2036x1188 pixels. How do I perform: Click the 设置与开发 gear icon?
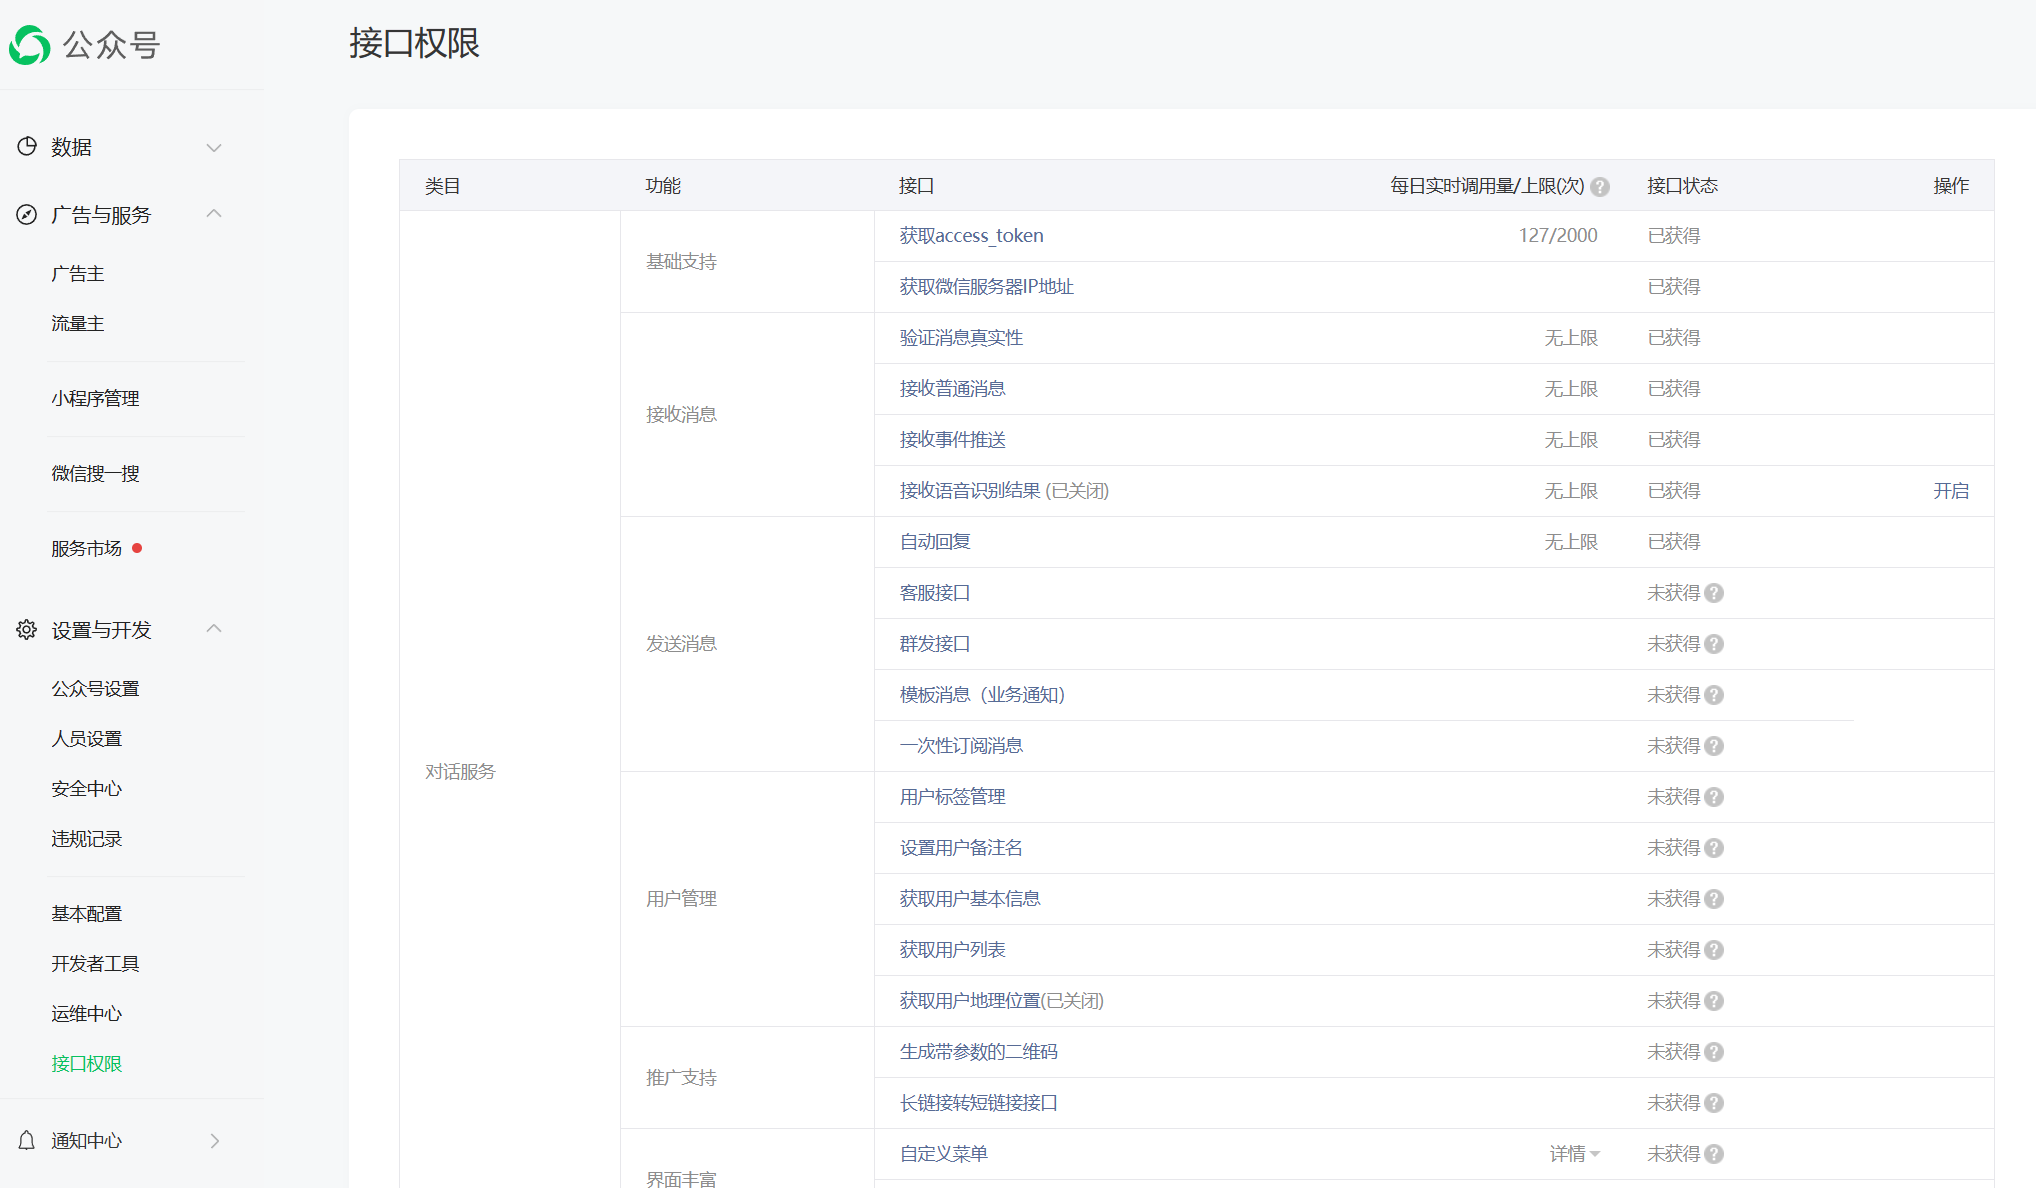pos(27,629)
